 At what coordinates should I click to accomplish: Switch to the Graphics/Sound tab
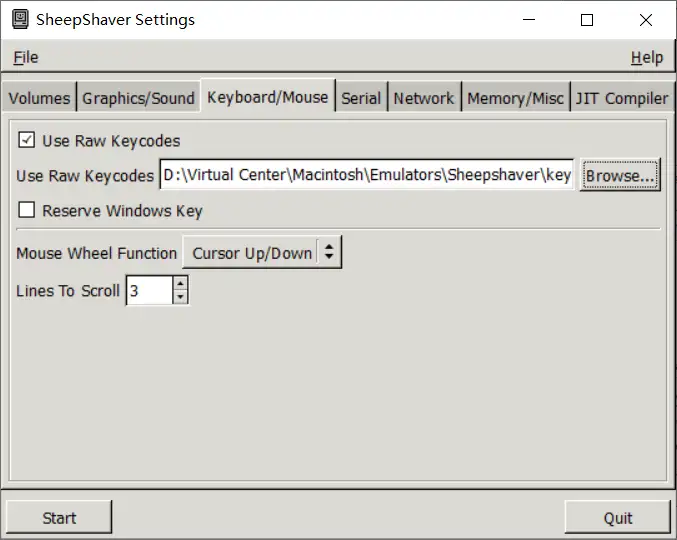tap(139, 98)
